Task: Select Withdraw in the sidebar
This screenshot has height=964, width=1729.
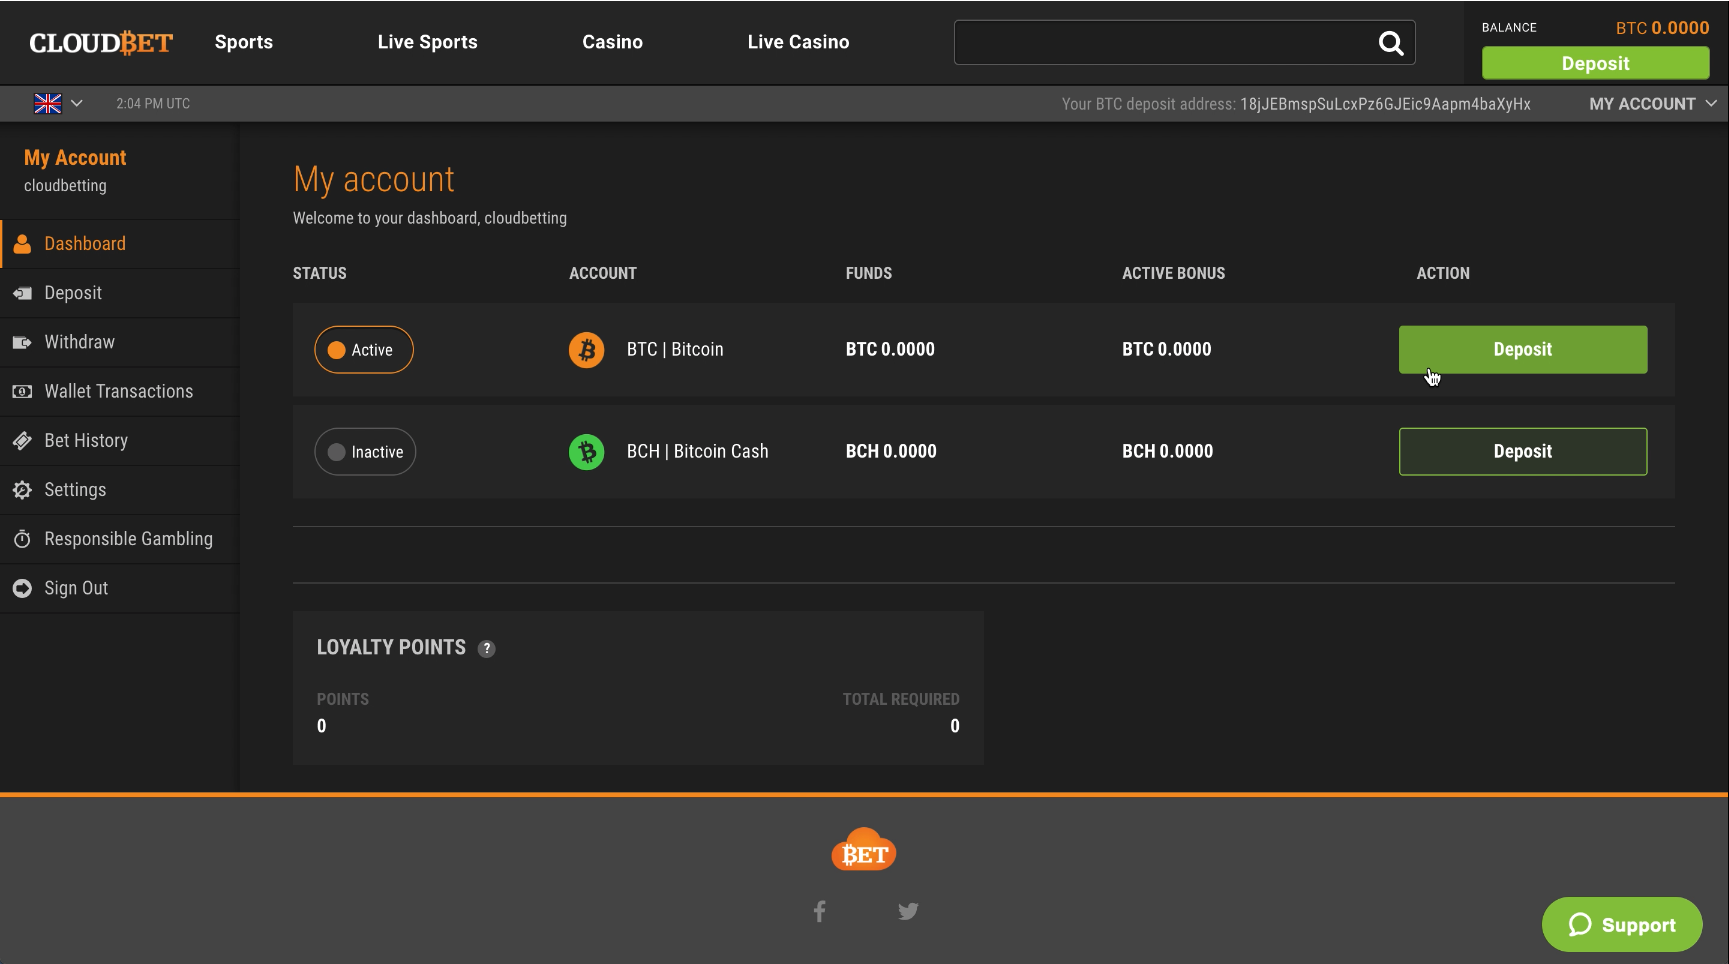Action: pos(120,342)
